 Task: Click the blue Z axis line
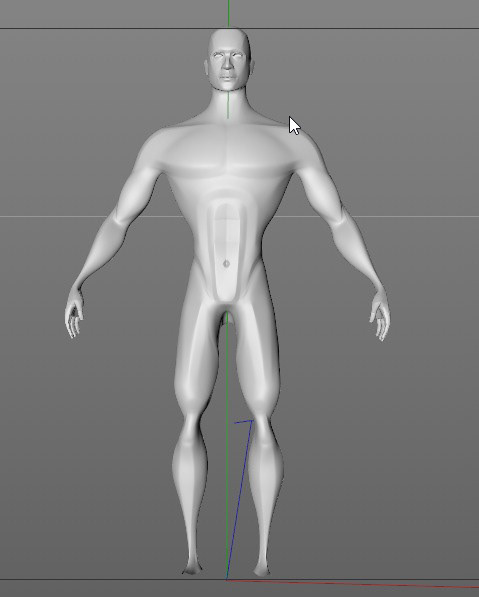click(x=239, y=500)
